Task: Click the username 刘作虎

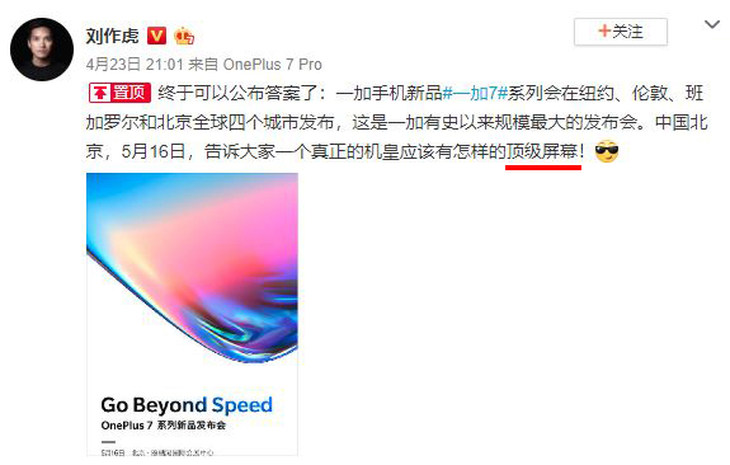Action: pos(112,36)
